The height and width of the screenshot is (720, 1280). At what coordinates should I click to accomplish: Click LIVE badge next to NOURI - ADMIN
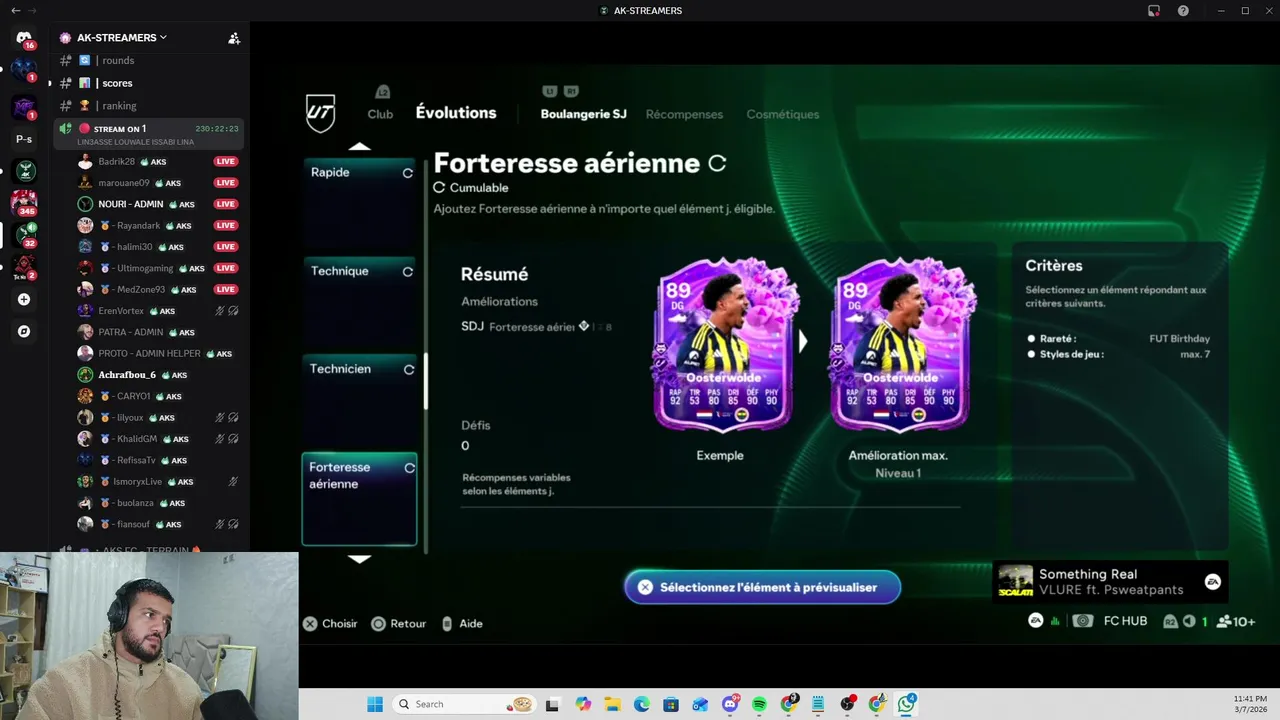click(x=225, y=204)
